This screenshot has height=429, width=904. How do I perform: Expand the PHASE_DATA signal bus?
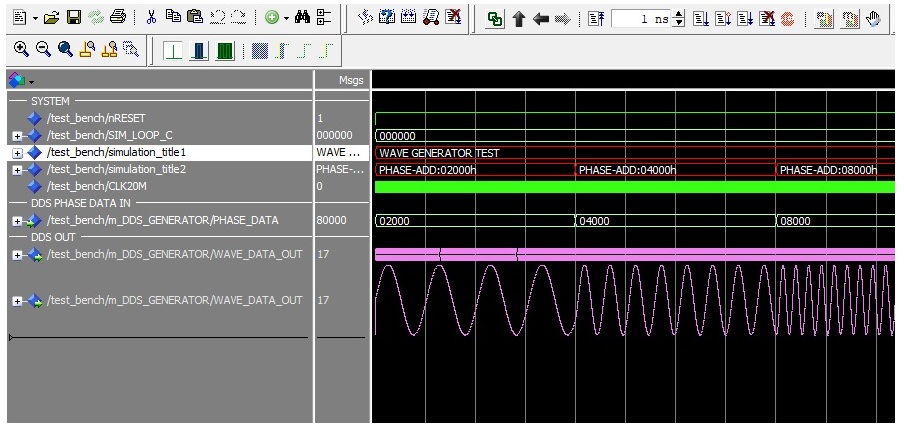17,221
